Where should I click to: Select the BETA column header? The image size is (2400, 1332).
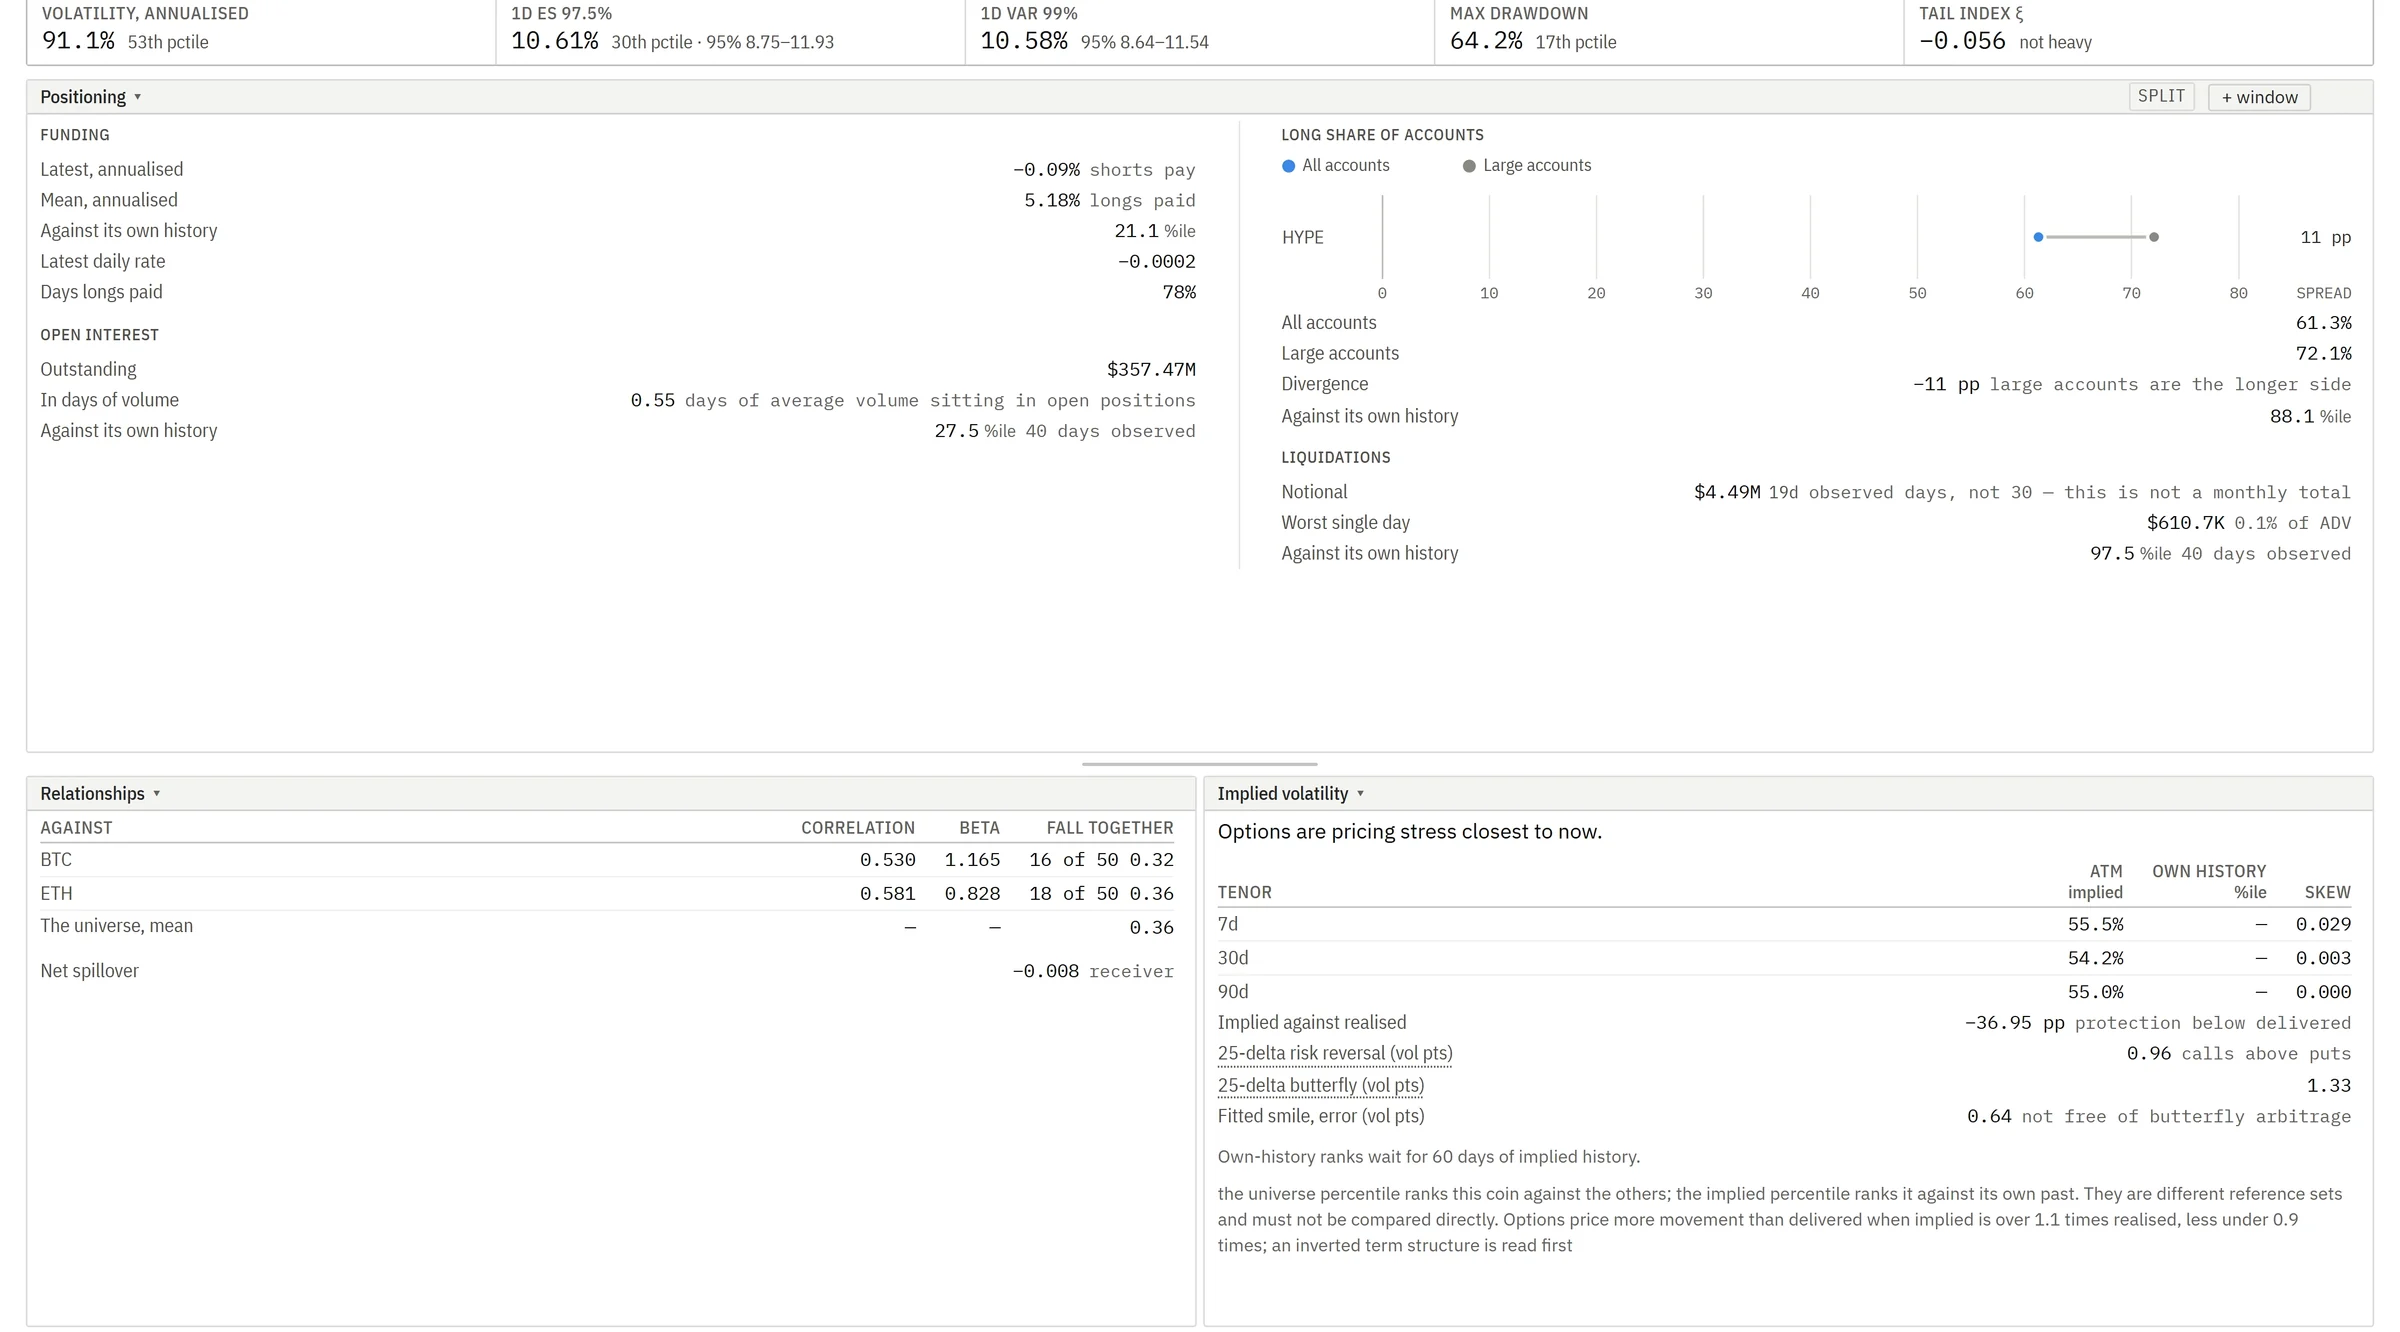tap(979, 828)
